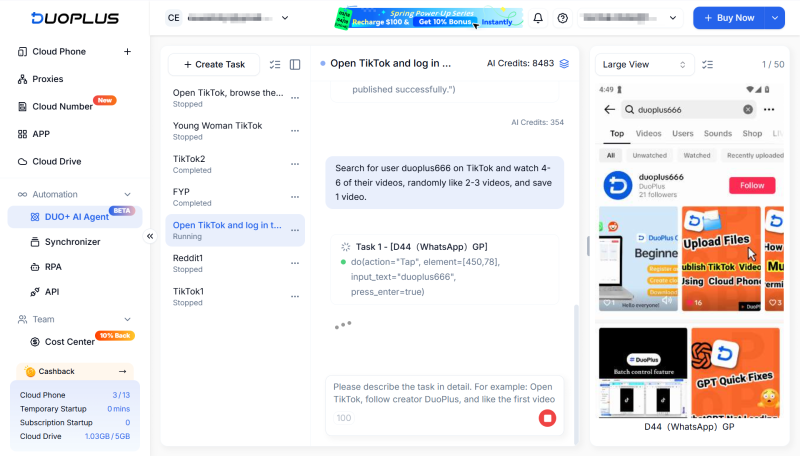This screenshot has width=800, height=456.
Task: Open the Cashback arrow link
Action: click(122, 371)
